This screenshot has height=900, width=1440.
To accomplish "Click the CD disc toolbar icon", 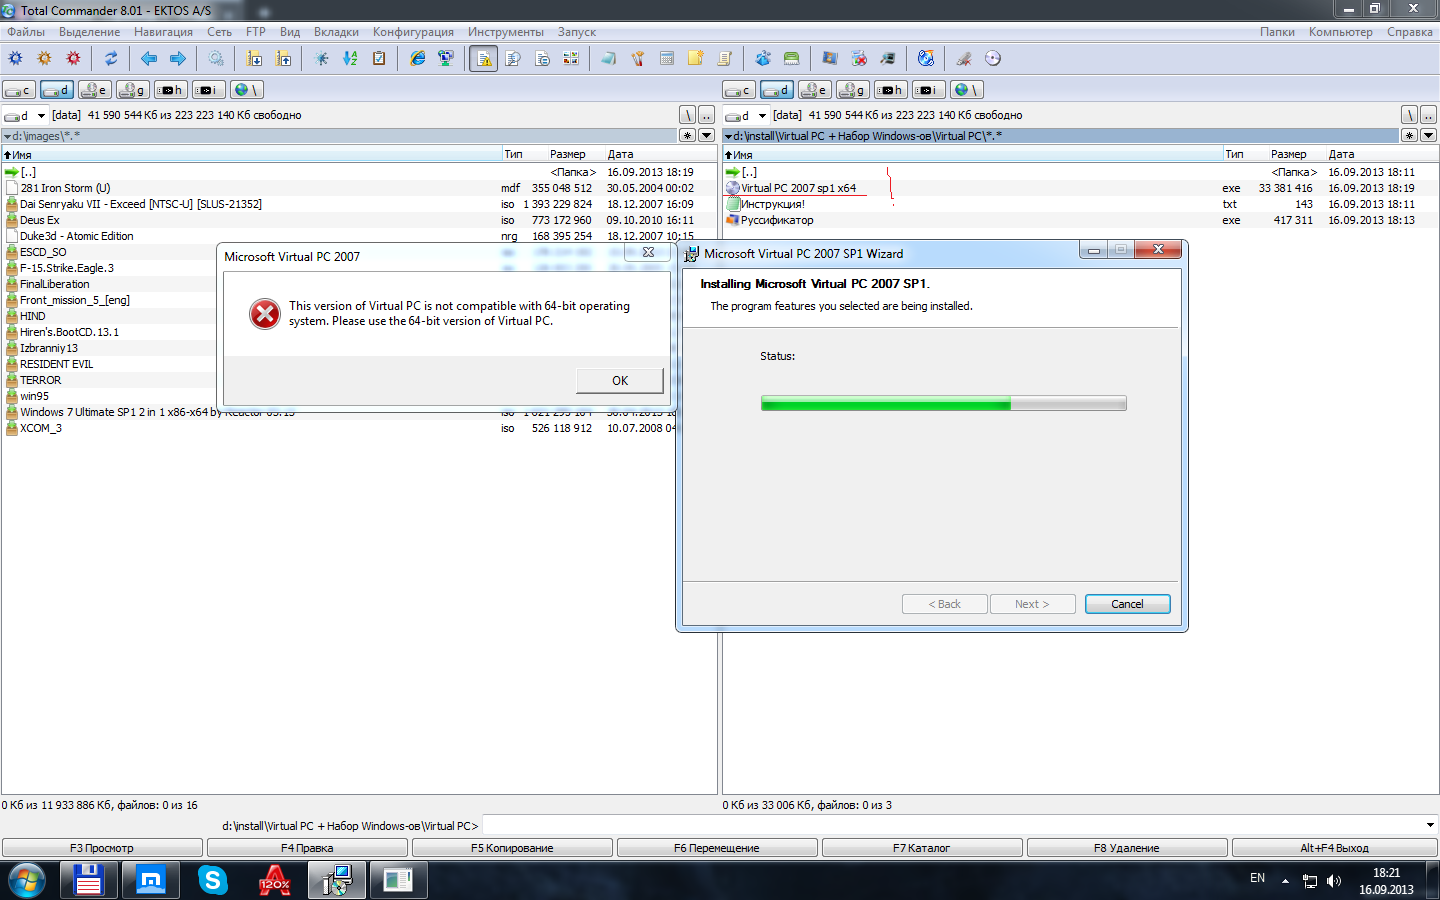I will tap(993, 59).
